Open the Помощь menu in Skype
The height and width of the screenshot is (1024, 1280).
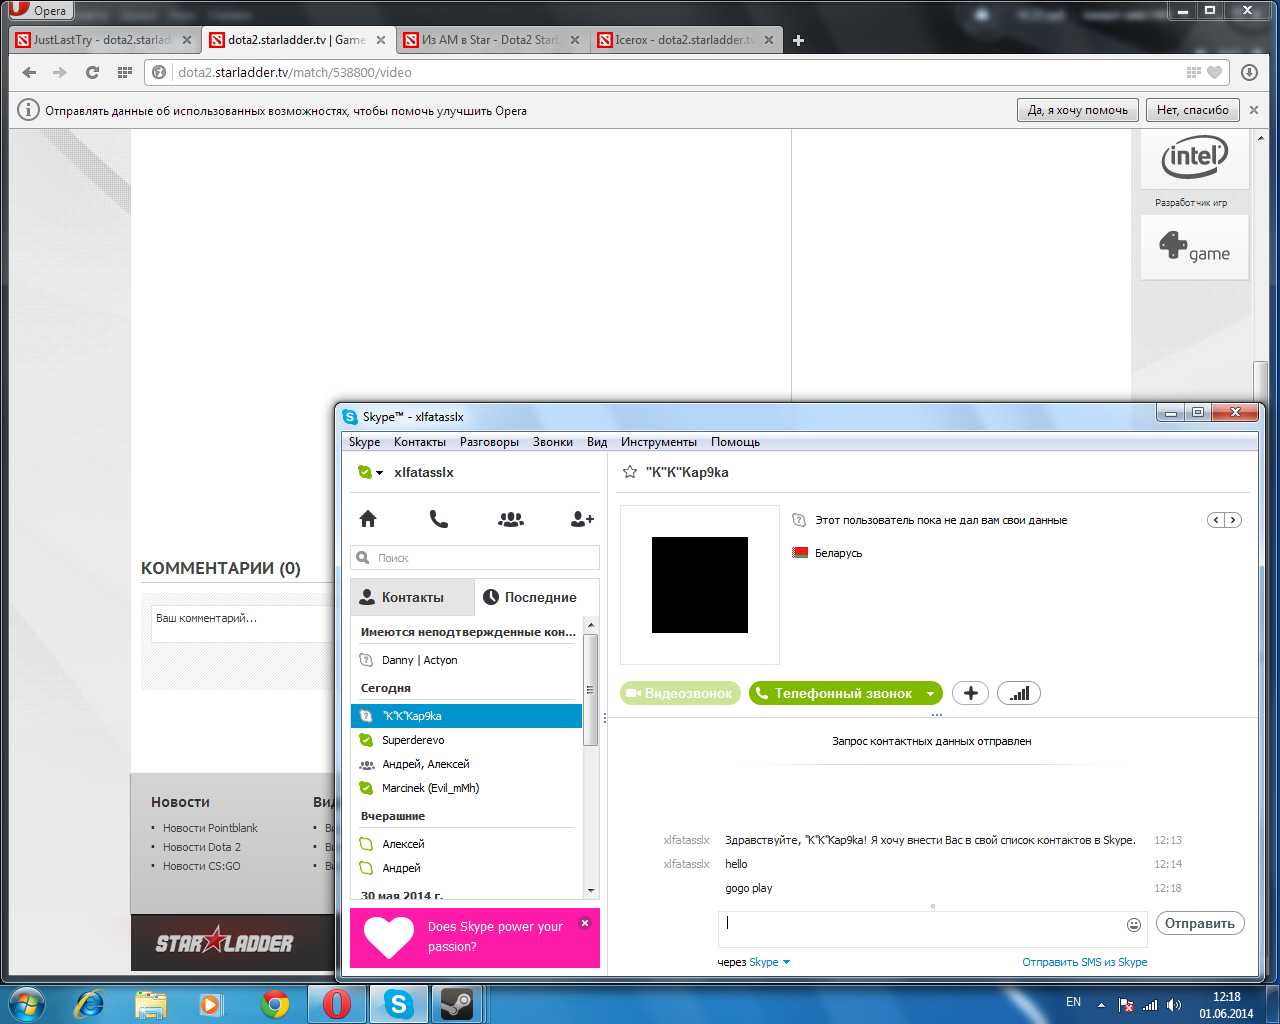point(735,442)
